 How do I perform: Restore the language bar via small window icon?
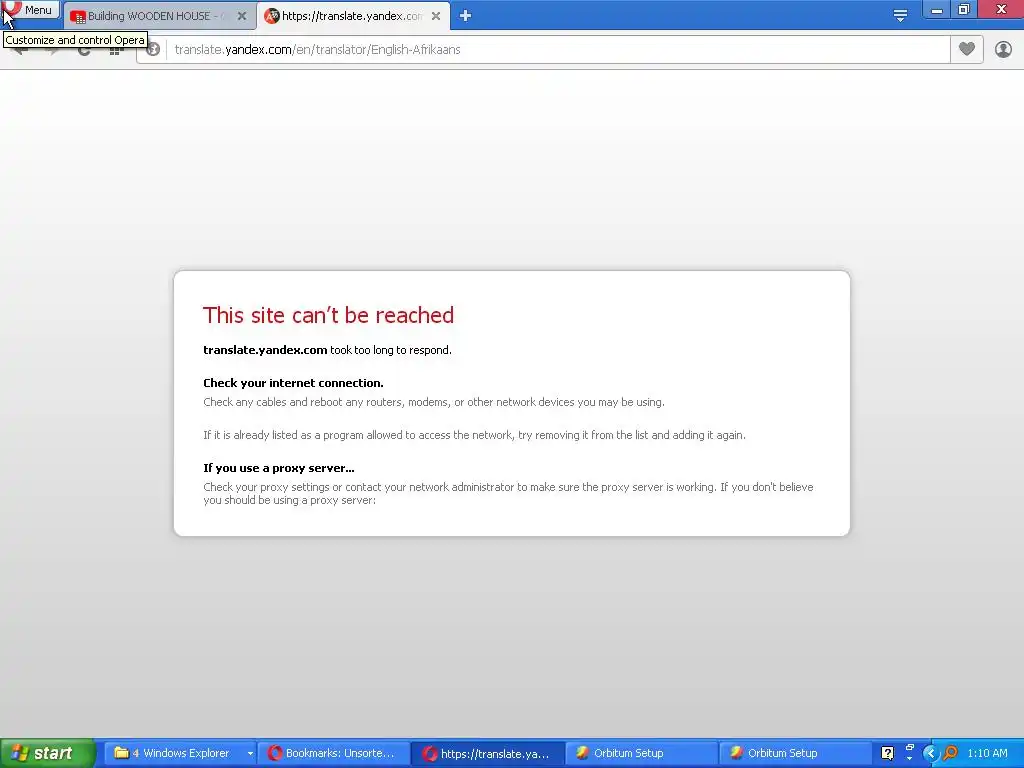[909, 747]
